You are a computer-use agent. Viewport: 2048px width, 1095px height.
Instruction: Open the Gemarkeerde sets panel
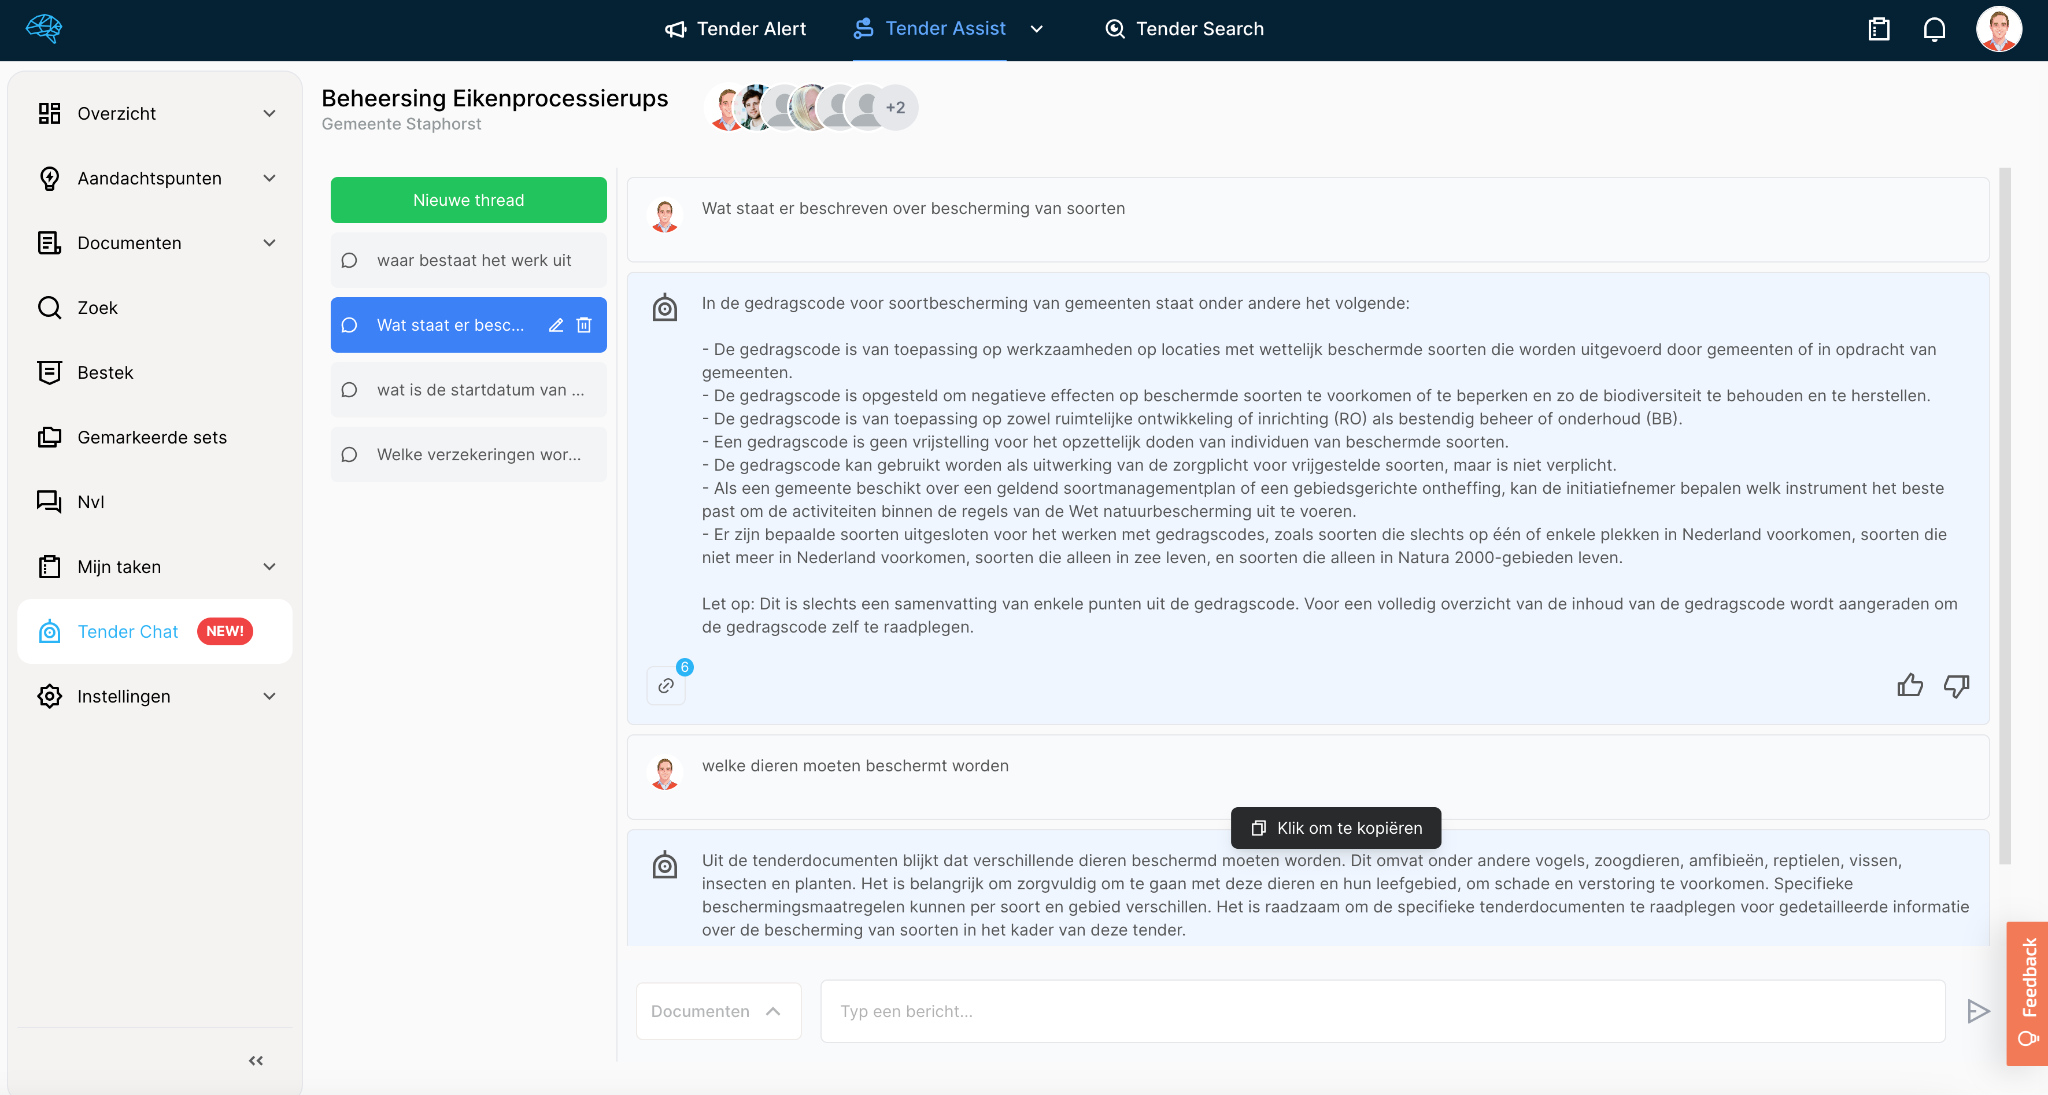coord(151,437)
